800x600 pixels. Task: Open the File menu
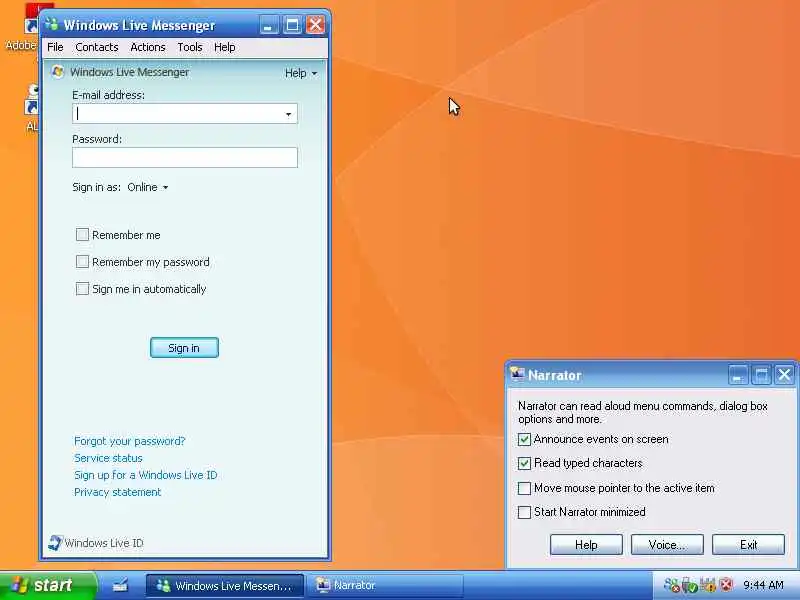pyautogui.click(x=55, y=47)
